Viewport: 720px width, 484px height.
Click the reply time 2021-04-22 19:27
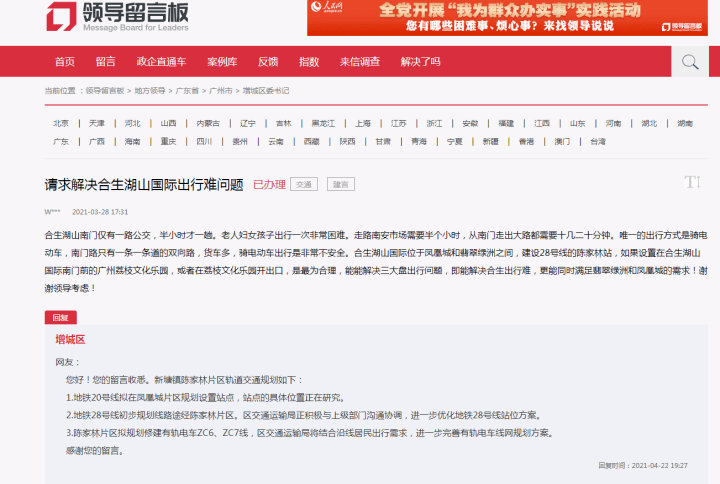click(660, 466)
